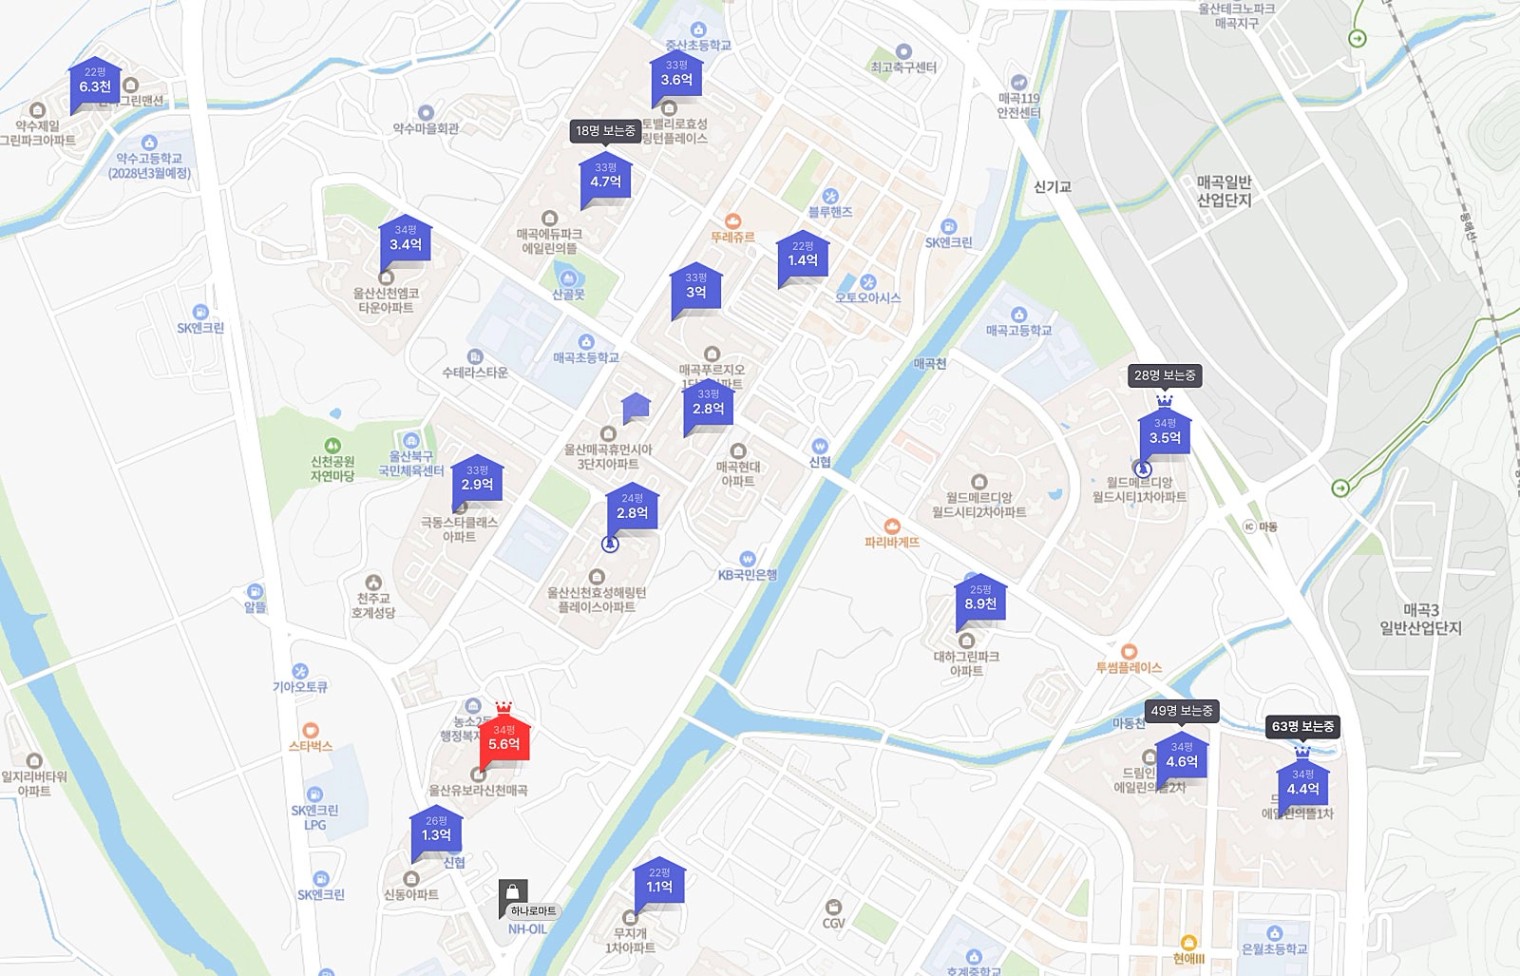Image resolution: width=1520 pixels, height=976 pixels.
Task: Select the 매곡현대아파트 label
Action: click(x=738, y=474)
